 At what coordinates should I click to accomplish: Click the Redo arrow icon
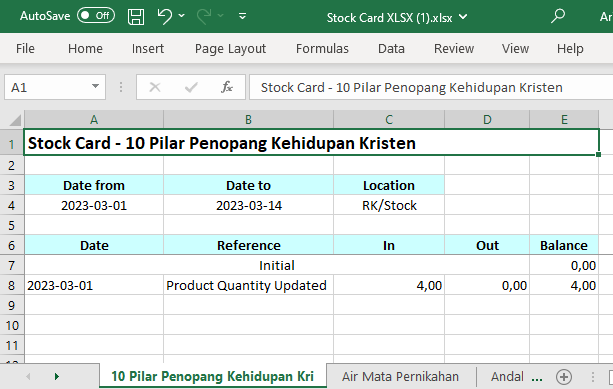coord(204,16)
